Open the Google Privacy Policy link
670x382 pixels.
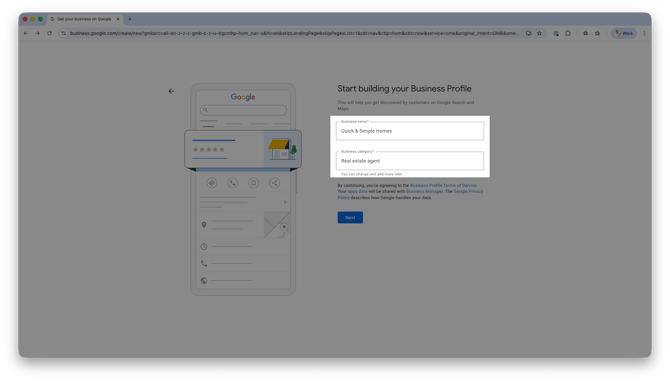tap(468, 191)
